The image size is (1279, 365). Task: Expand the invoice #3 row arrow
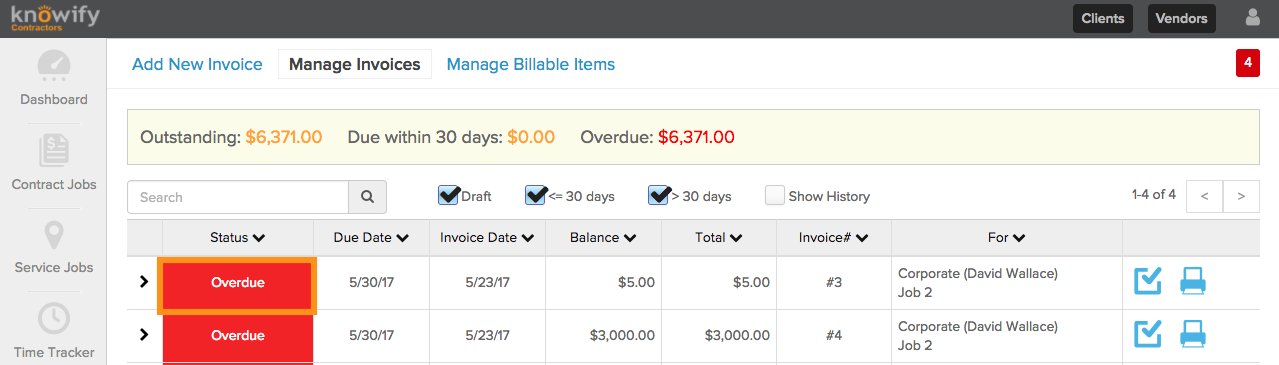[143, 282]
